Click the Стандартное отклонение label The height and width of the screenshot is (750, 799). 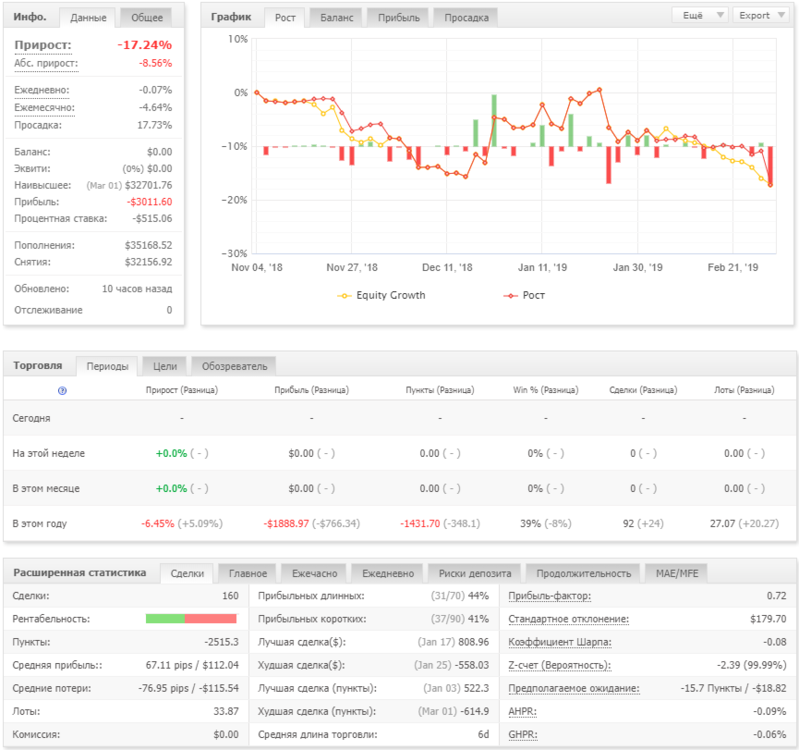(568, 619)
